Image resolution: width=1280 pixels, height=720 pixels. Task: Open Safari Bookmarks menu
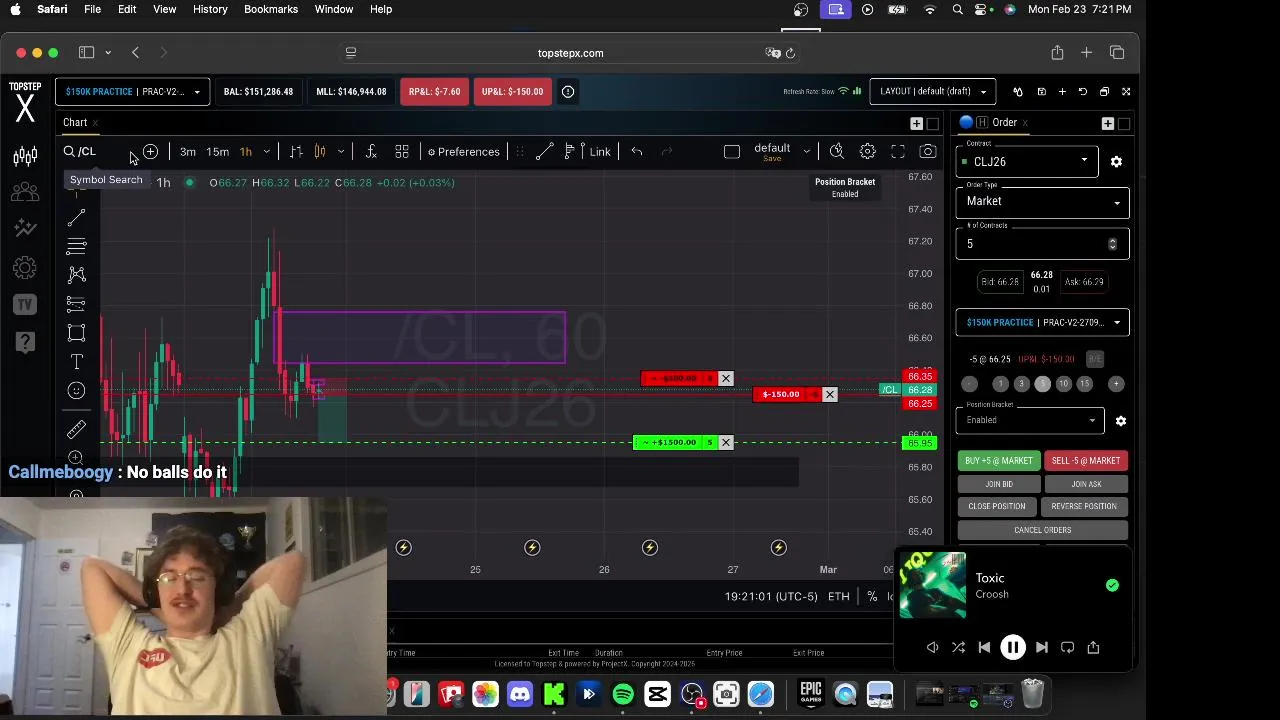click(271, 9)
